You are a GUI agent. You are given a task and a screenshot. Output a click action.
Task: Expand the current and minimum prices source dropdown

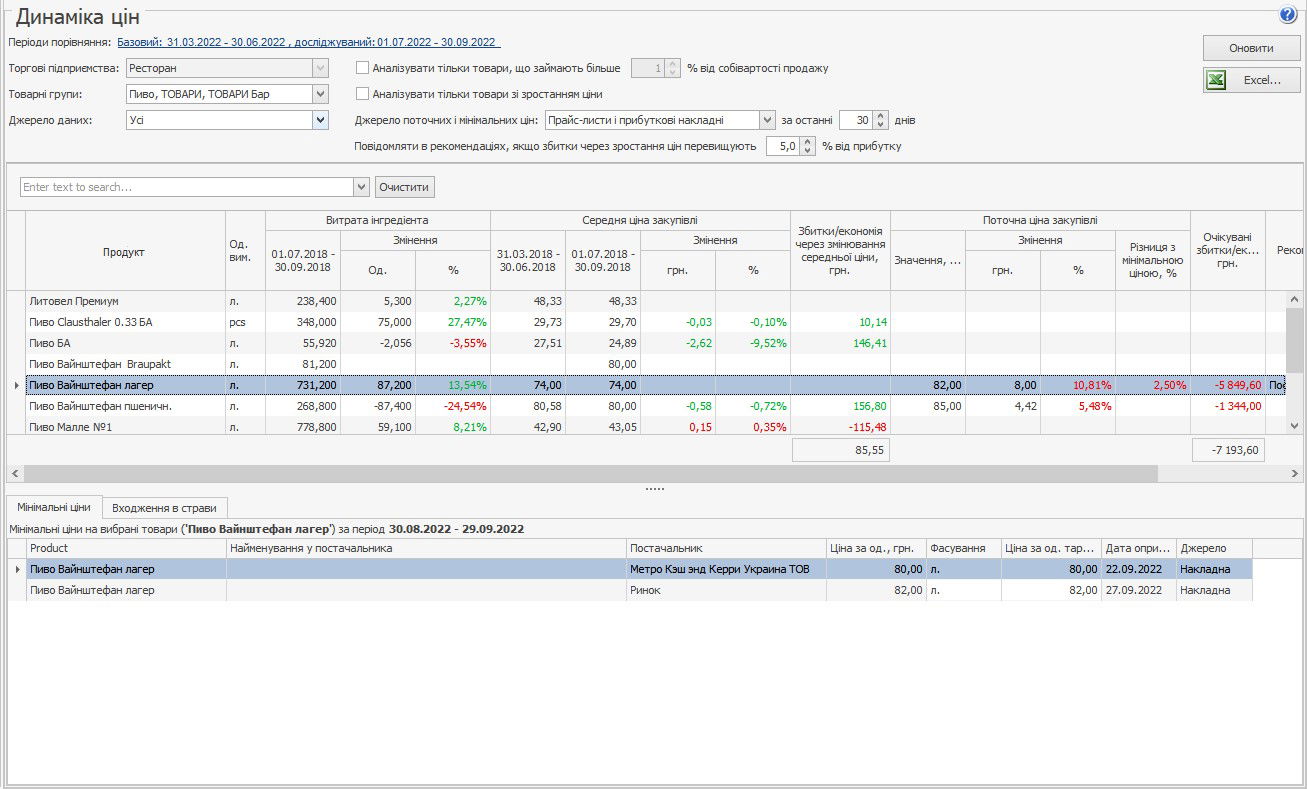[767, 120]
